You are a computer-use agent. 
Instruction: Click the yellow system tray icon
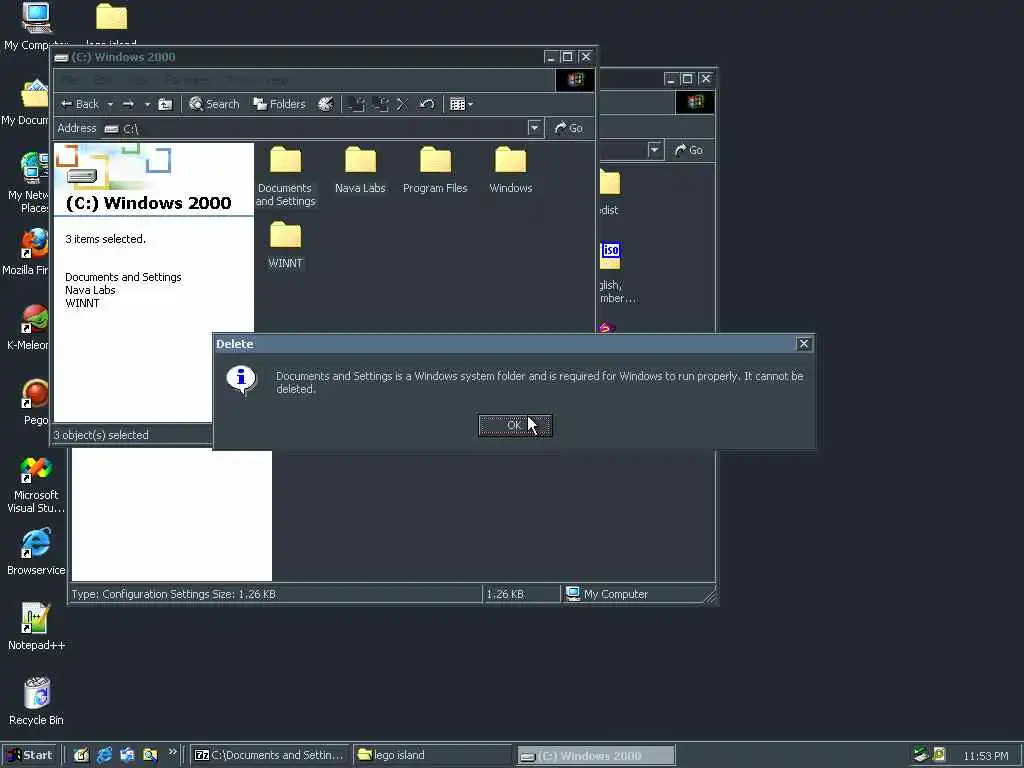point(939,754)
